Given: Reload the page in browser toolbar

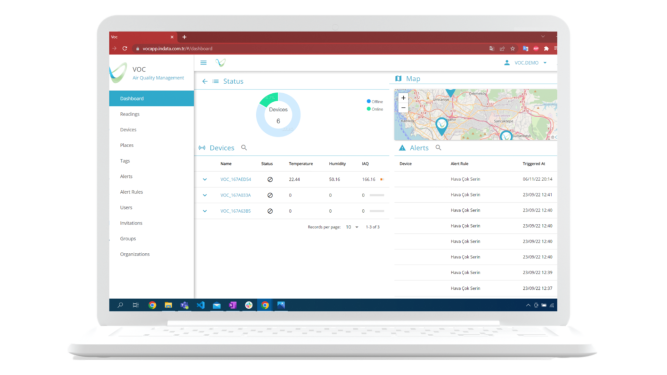Looking at the screenshot, I should [x=125, y=48].
